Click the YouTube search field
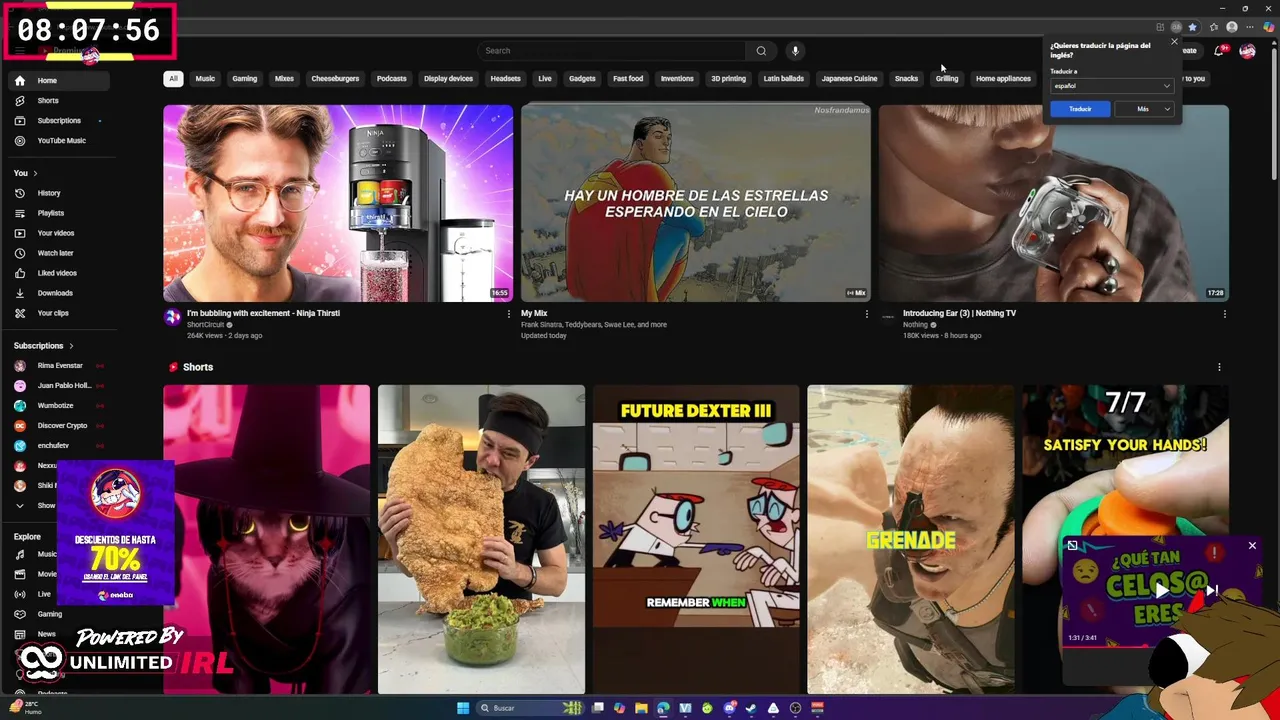The width and height of the screenshot is (1280, 720). (611, 51)
